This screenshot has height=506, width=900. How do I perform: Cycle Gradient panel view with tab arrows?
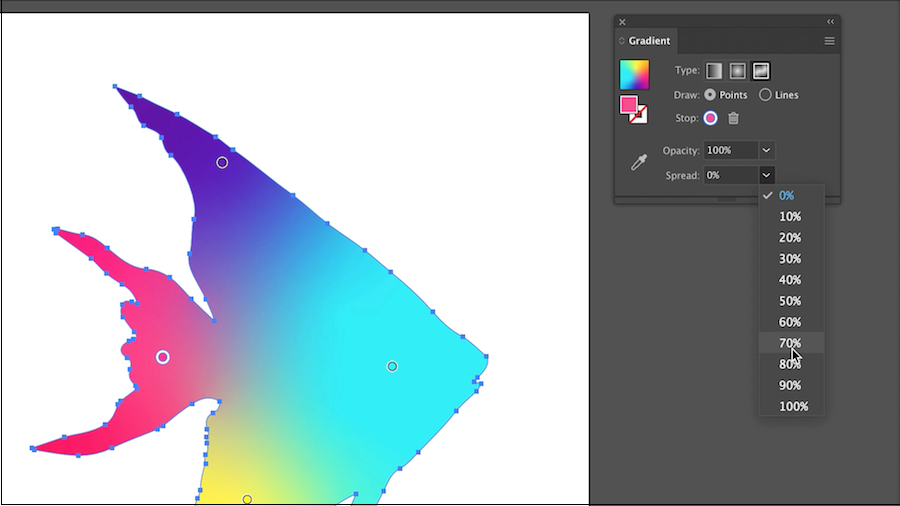pyautogui.click(x=622, y=41)
